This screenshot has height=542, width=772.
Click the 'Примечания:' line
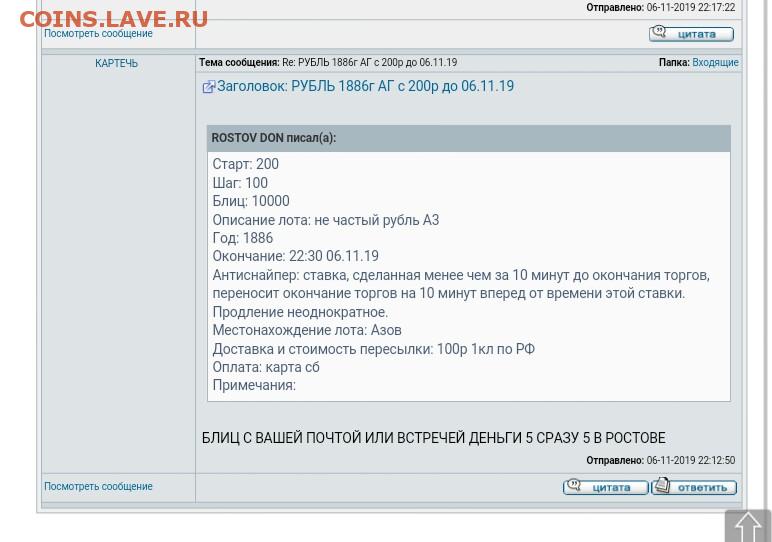click(254, 385)
